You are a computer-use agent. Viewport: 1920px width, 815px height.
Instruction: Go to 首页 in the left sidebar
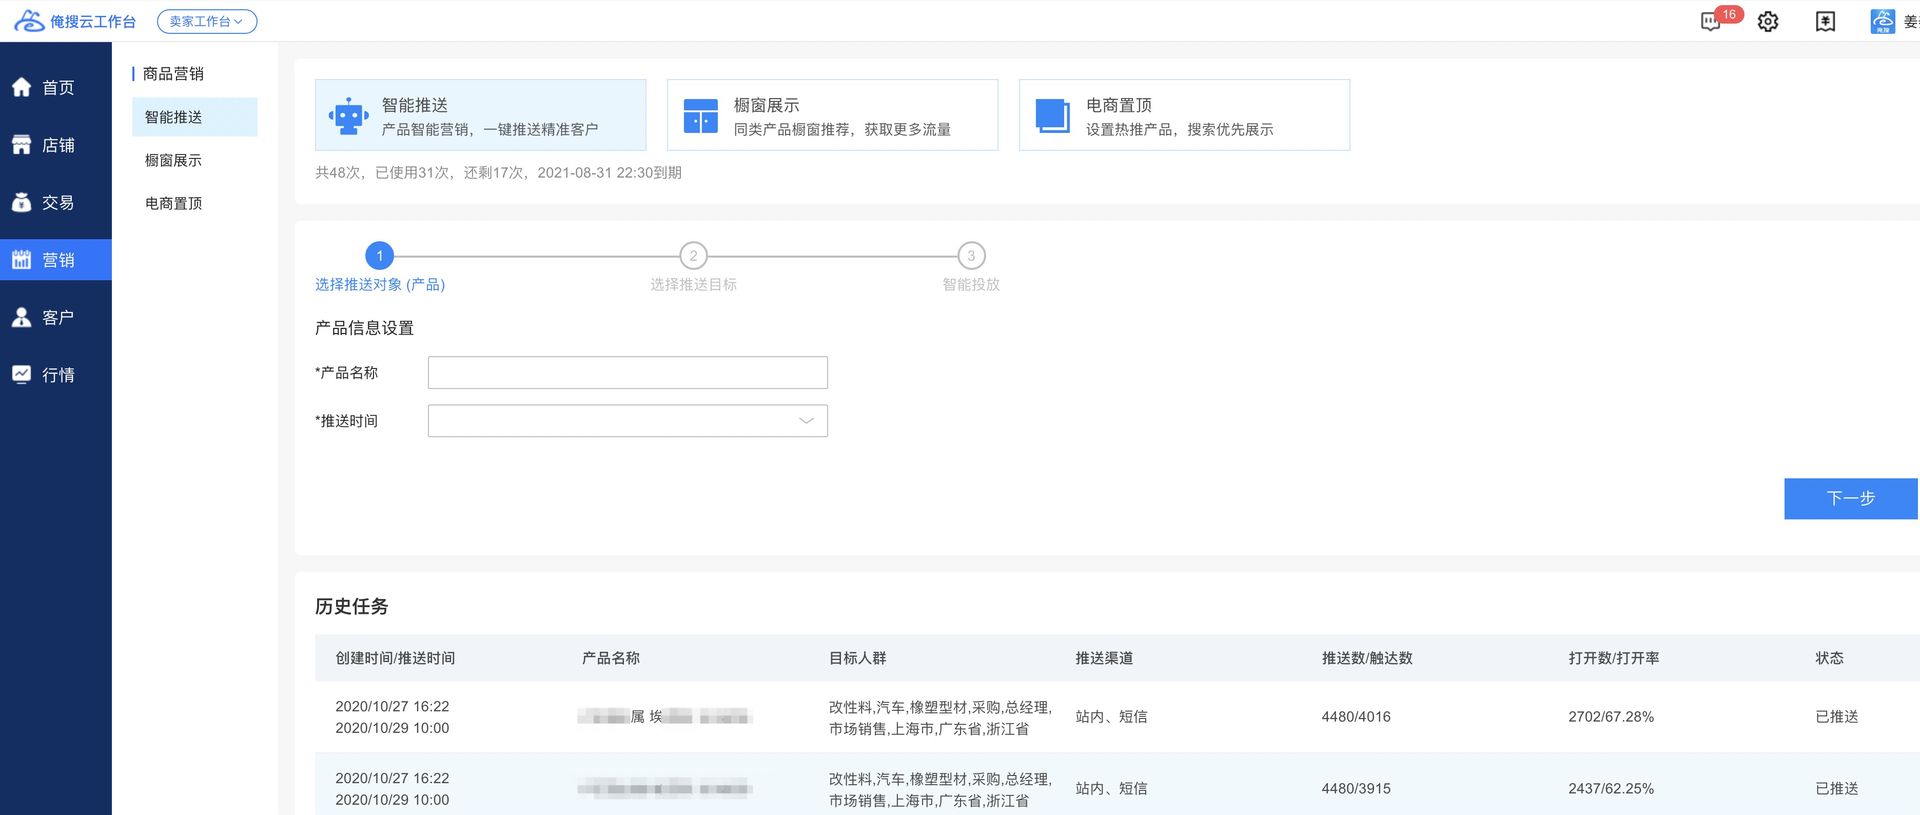56,88
